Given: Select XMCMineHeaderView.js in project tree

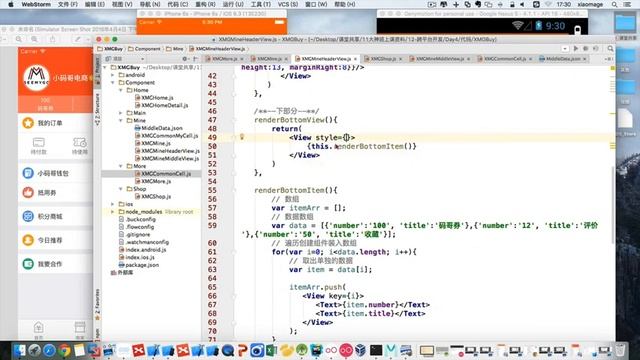Looking at the screenshot, I should click(x=167, y=151).
